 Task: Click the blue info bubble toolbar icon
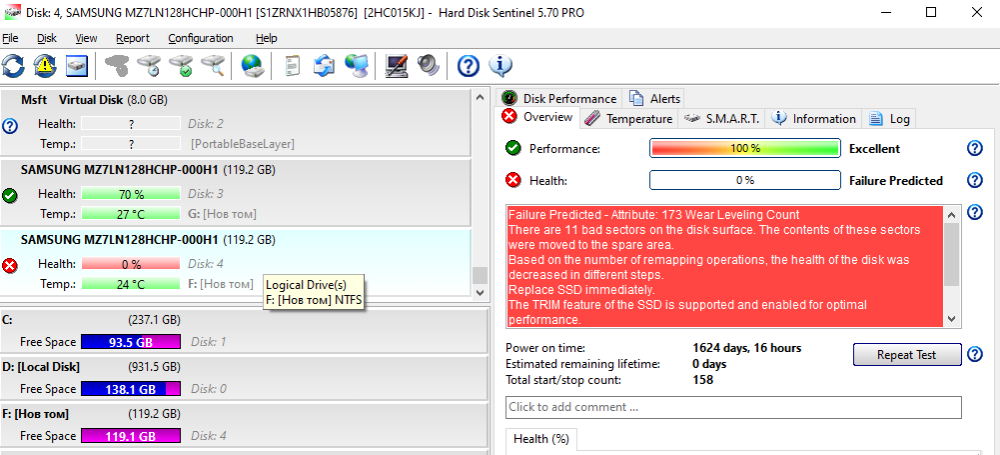[x=501, y=66]
